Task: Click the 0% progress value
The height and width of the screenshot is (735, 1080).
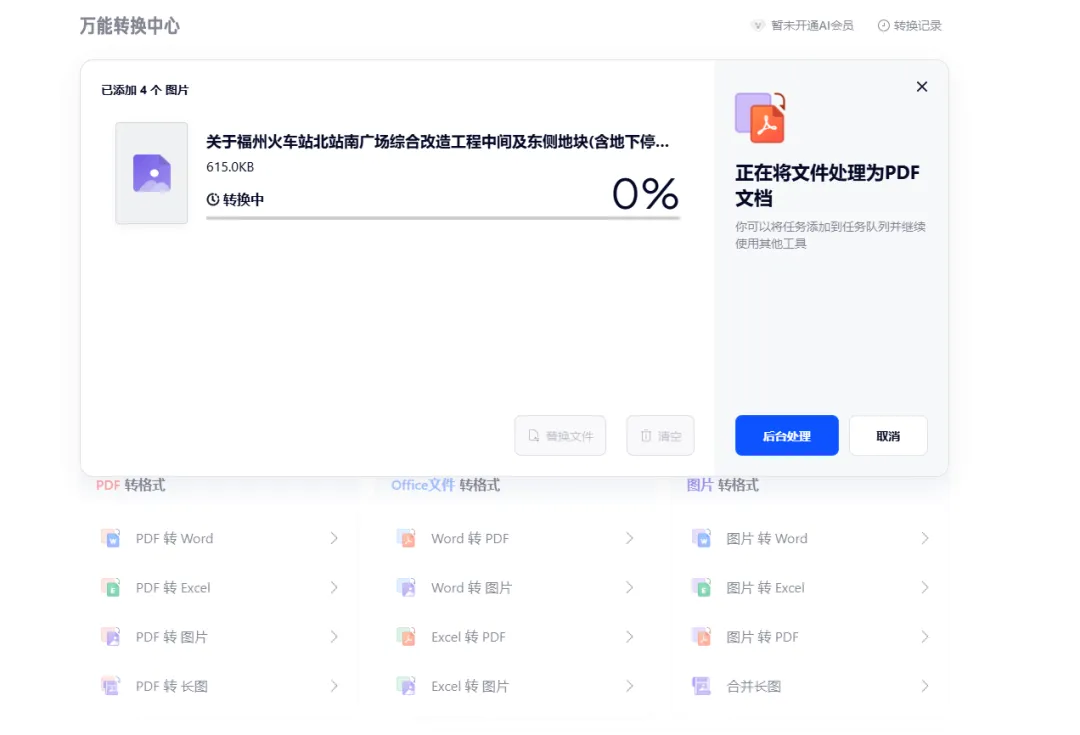Action: click(x=645, y=194)
